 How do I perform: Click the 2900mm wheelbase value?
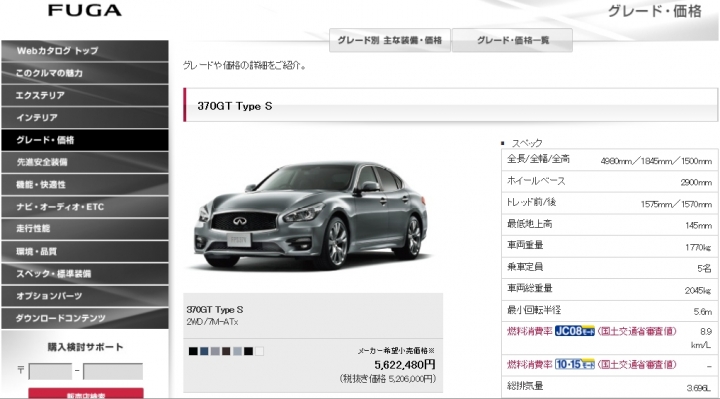tap(696, 183)
